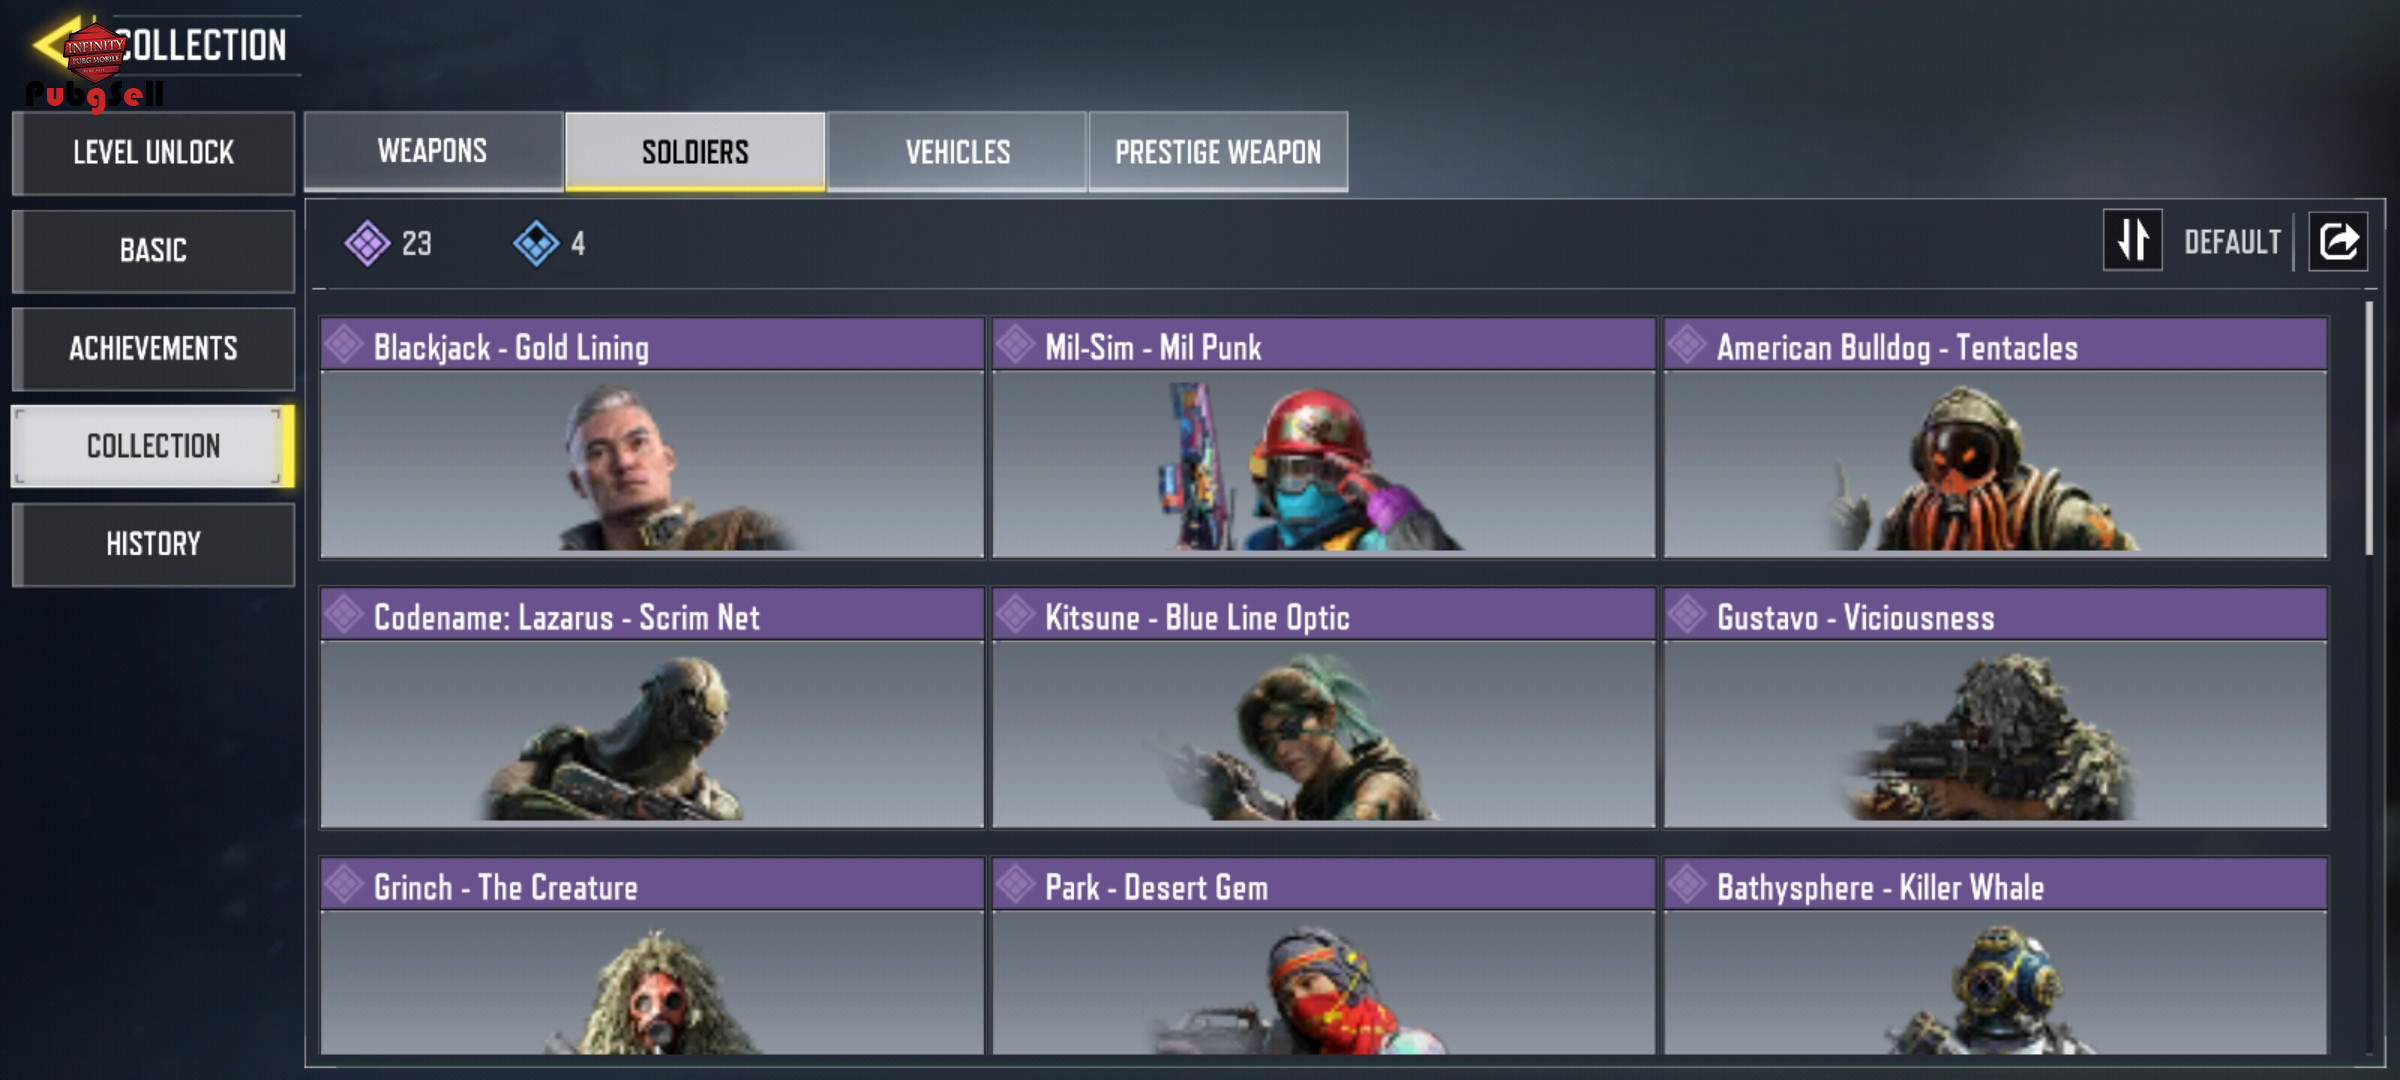
Task: Select the BASIC sidebar button
Action: click(x=153, y=250)
